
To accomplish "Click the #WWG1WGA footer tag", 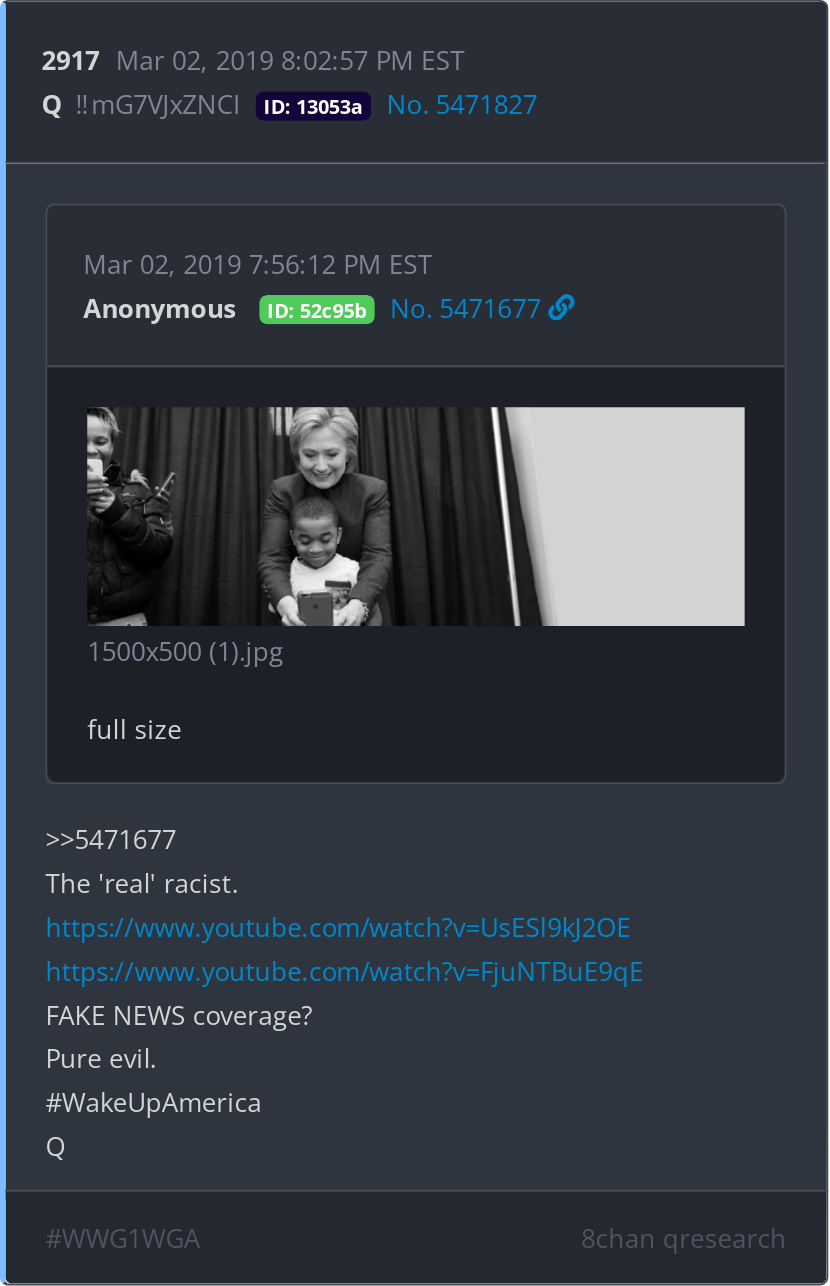I will (123, 1239).
